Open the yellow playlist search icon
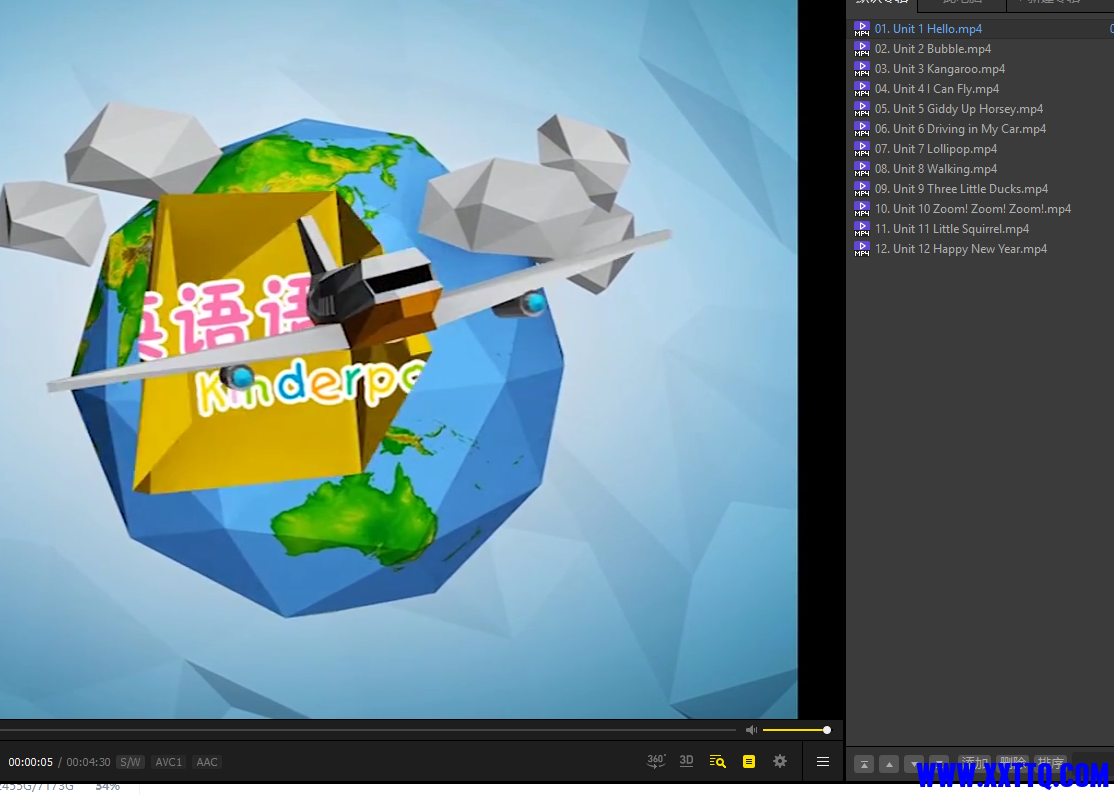 click(718, 762)
